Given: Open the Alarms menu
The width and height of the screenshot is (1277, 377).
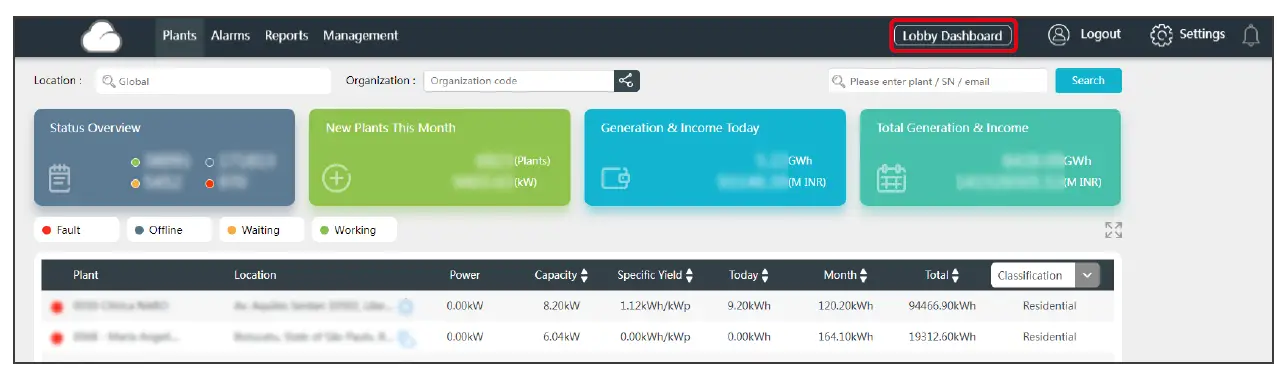Looking at the screenshot, I should point(230,35).
